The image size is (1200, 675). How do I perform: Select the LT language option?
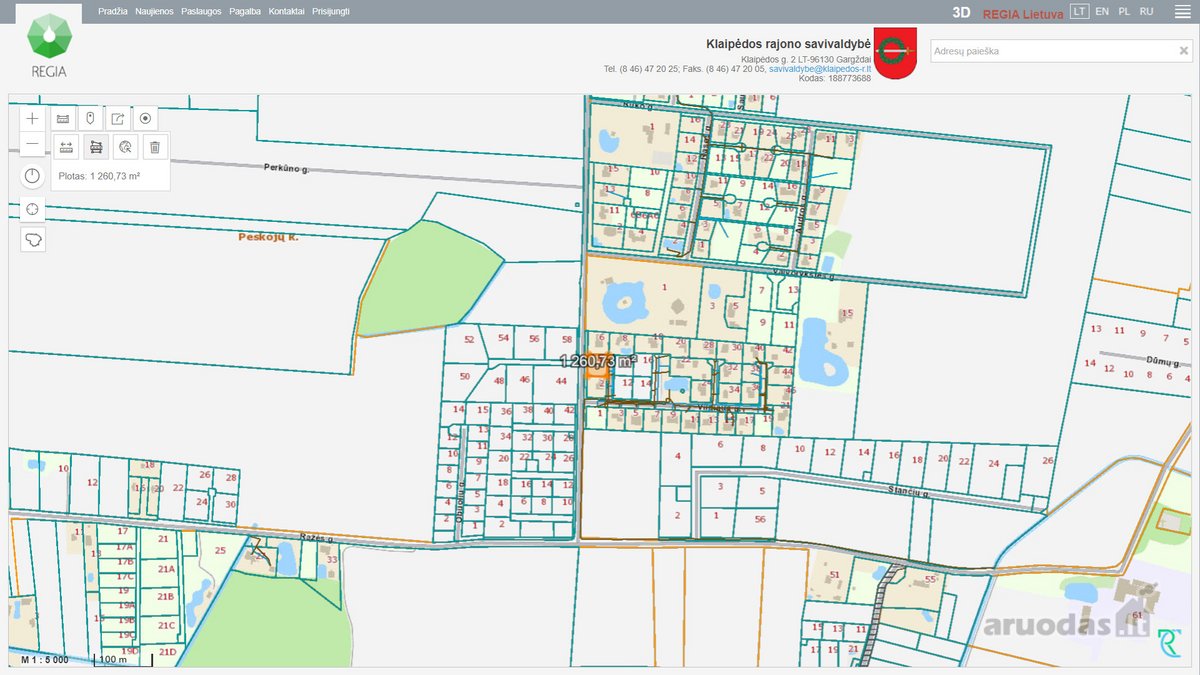tap(1079, 11)
